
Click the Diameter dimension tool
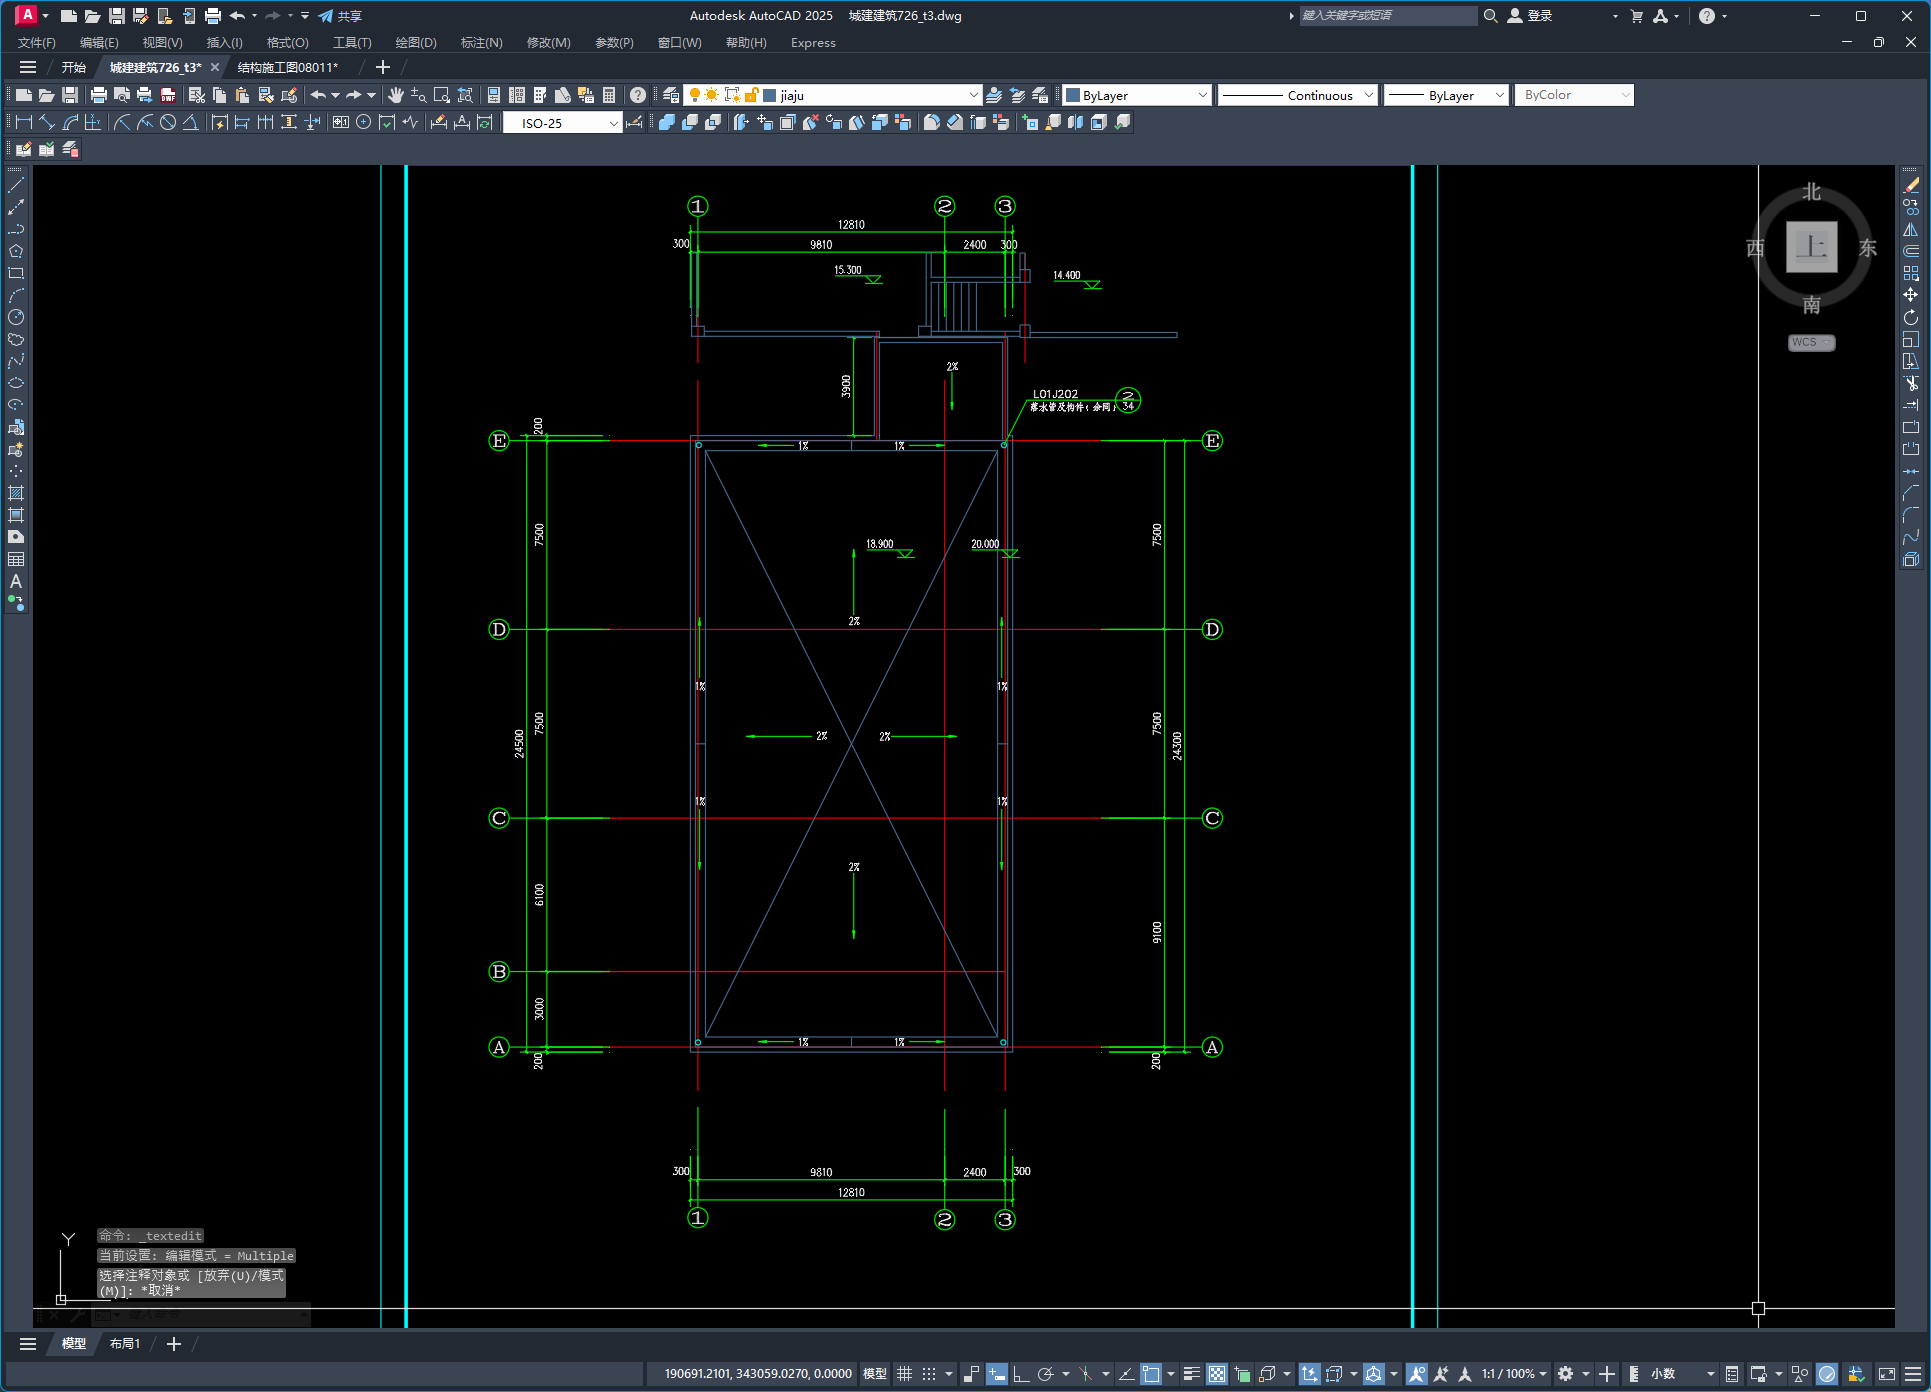168,122
